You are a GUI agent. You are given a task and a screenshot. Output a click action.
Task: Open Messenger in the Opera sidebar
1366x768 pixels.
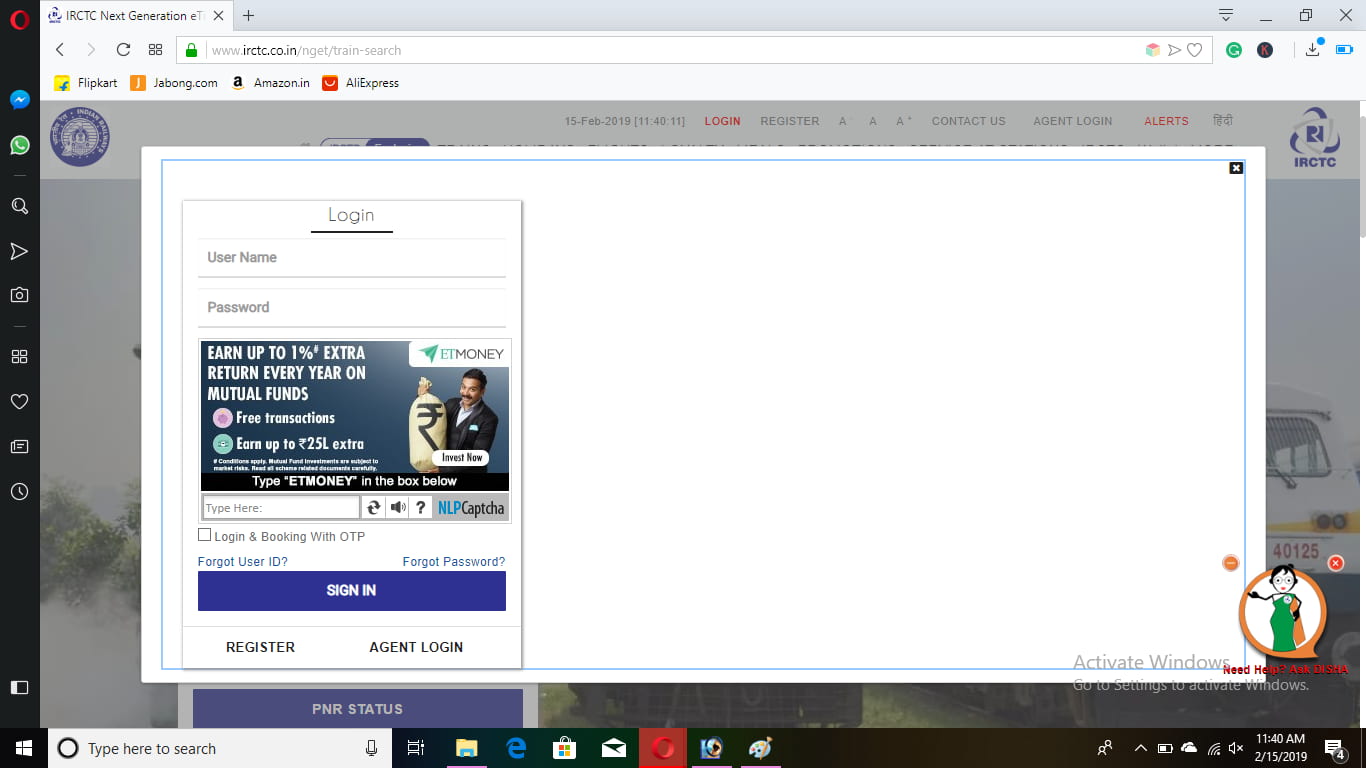pyautogui.click(x=19, y=100)
